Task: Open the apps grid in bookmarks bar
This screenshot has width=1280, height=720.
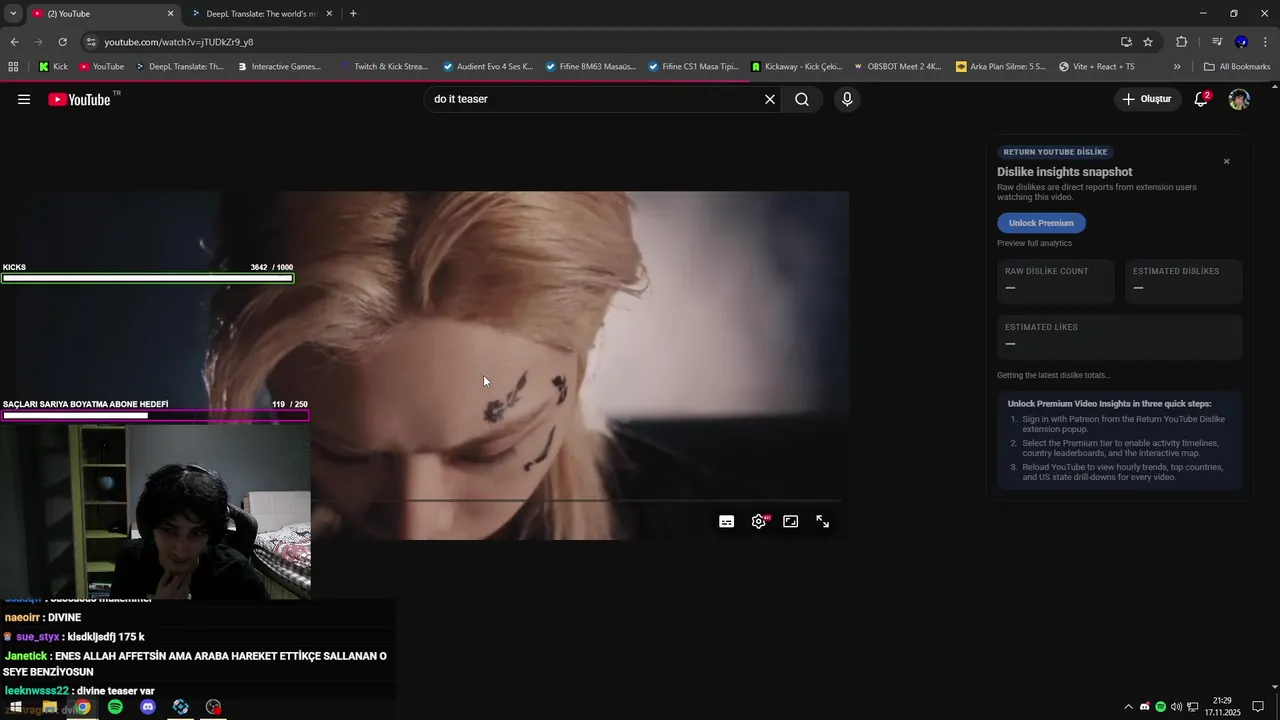Action: (x=13, y=67)
